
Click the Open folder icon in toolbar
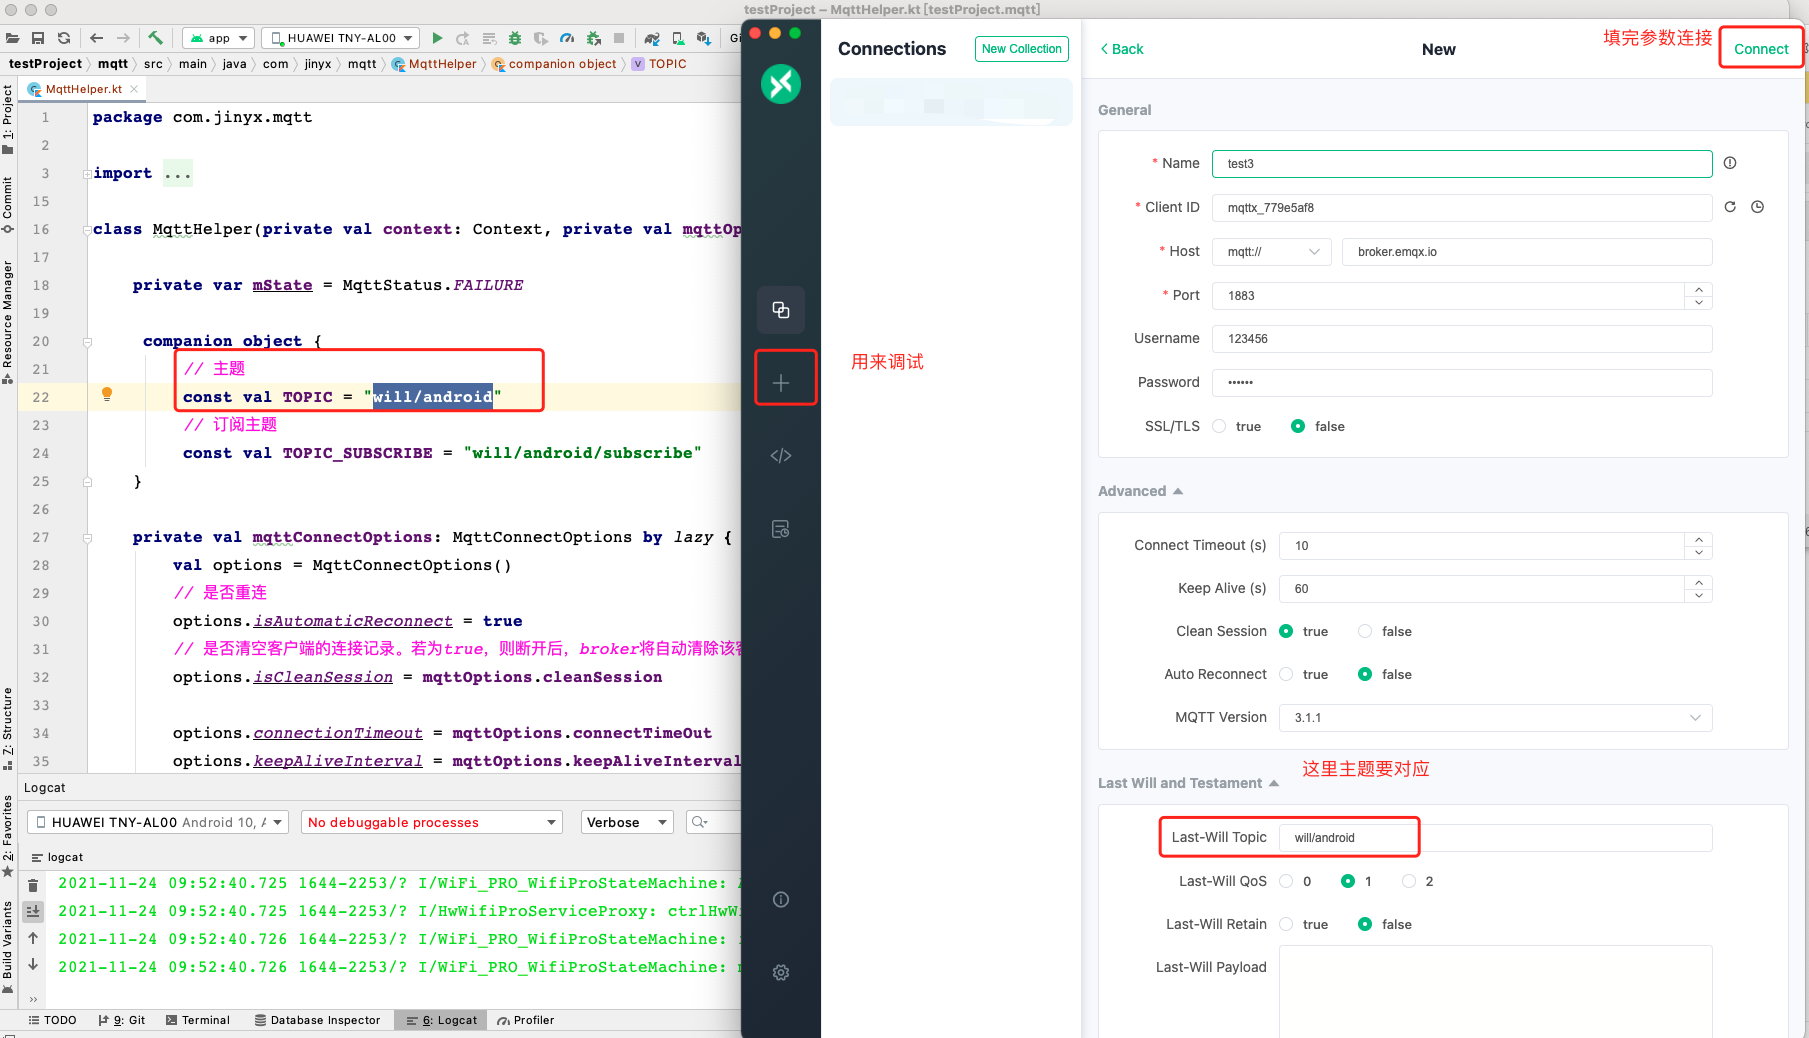(12, 38)
